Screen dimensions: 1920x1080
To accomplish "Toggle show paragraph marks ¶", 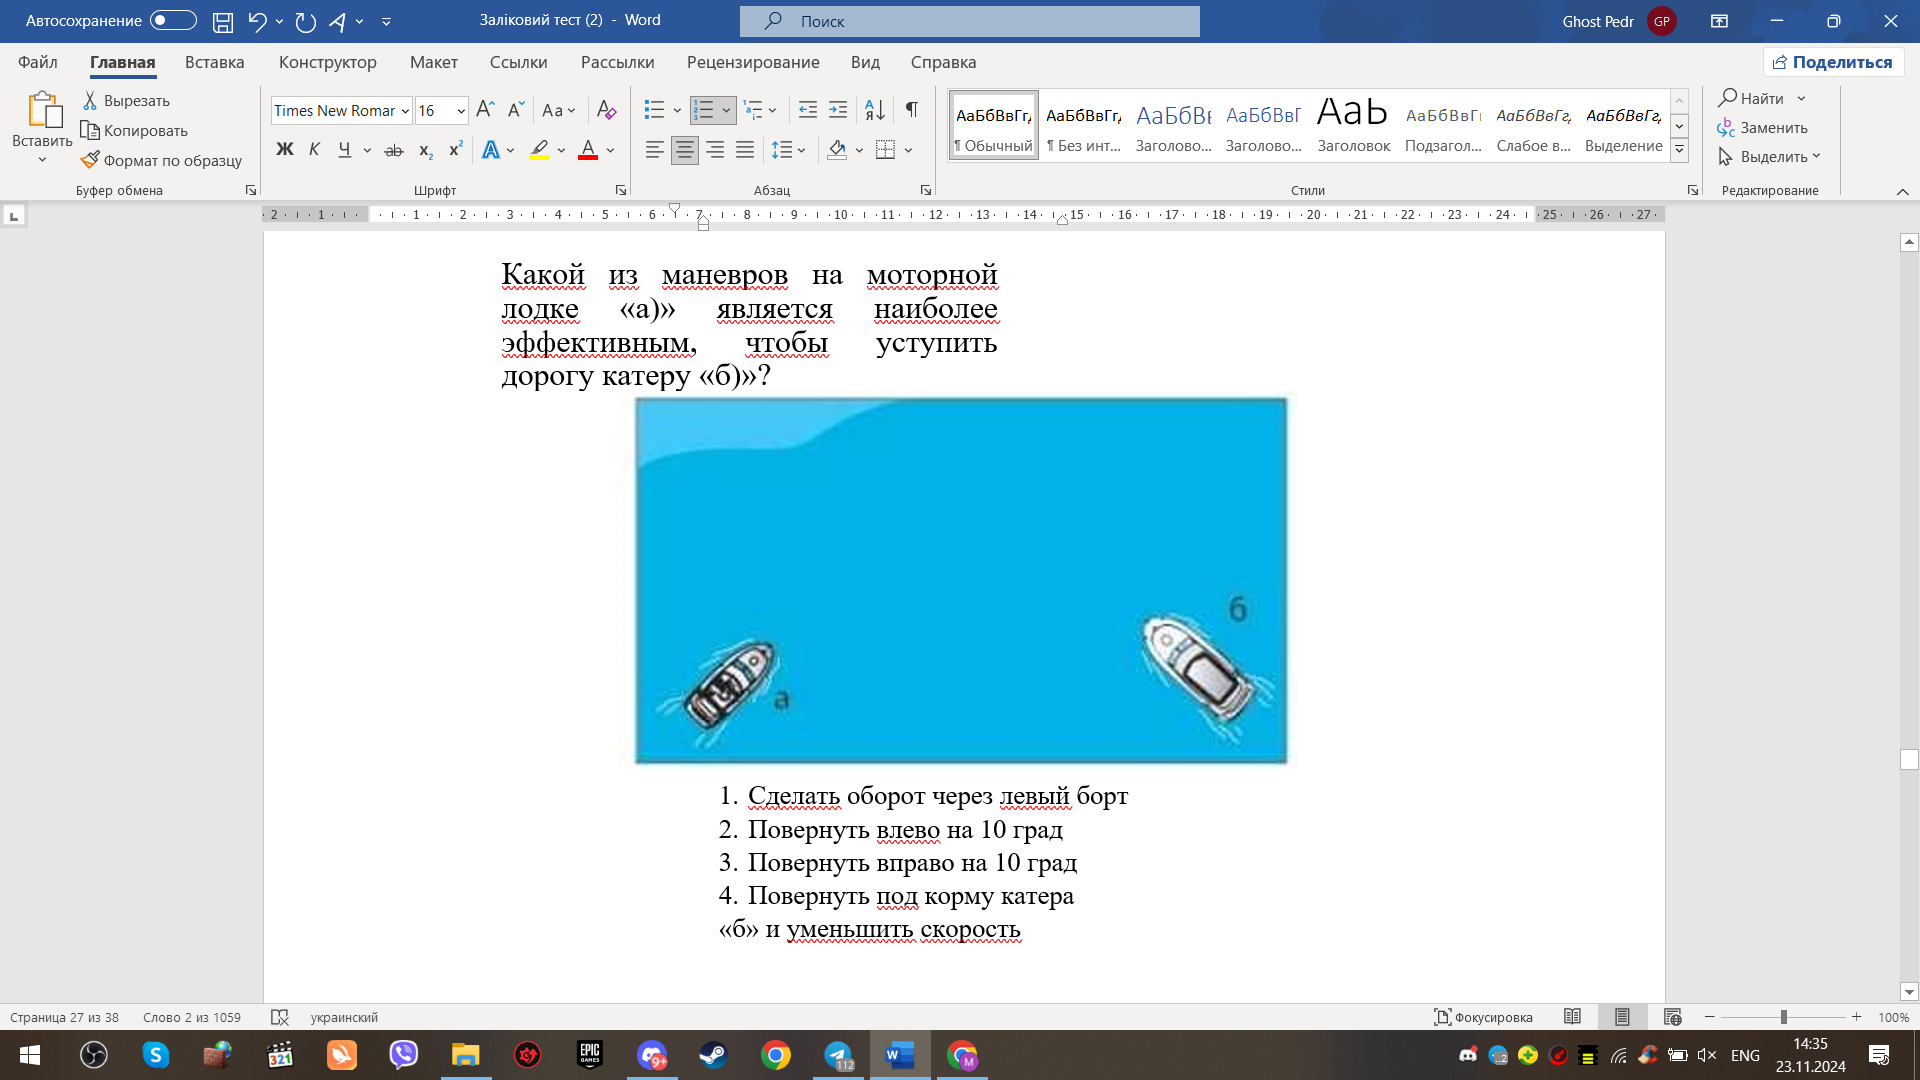I will 911,110.
